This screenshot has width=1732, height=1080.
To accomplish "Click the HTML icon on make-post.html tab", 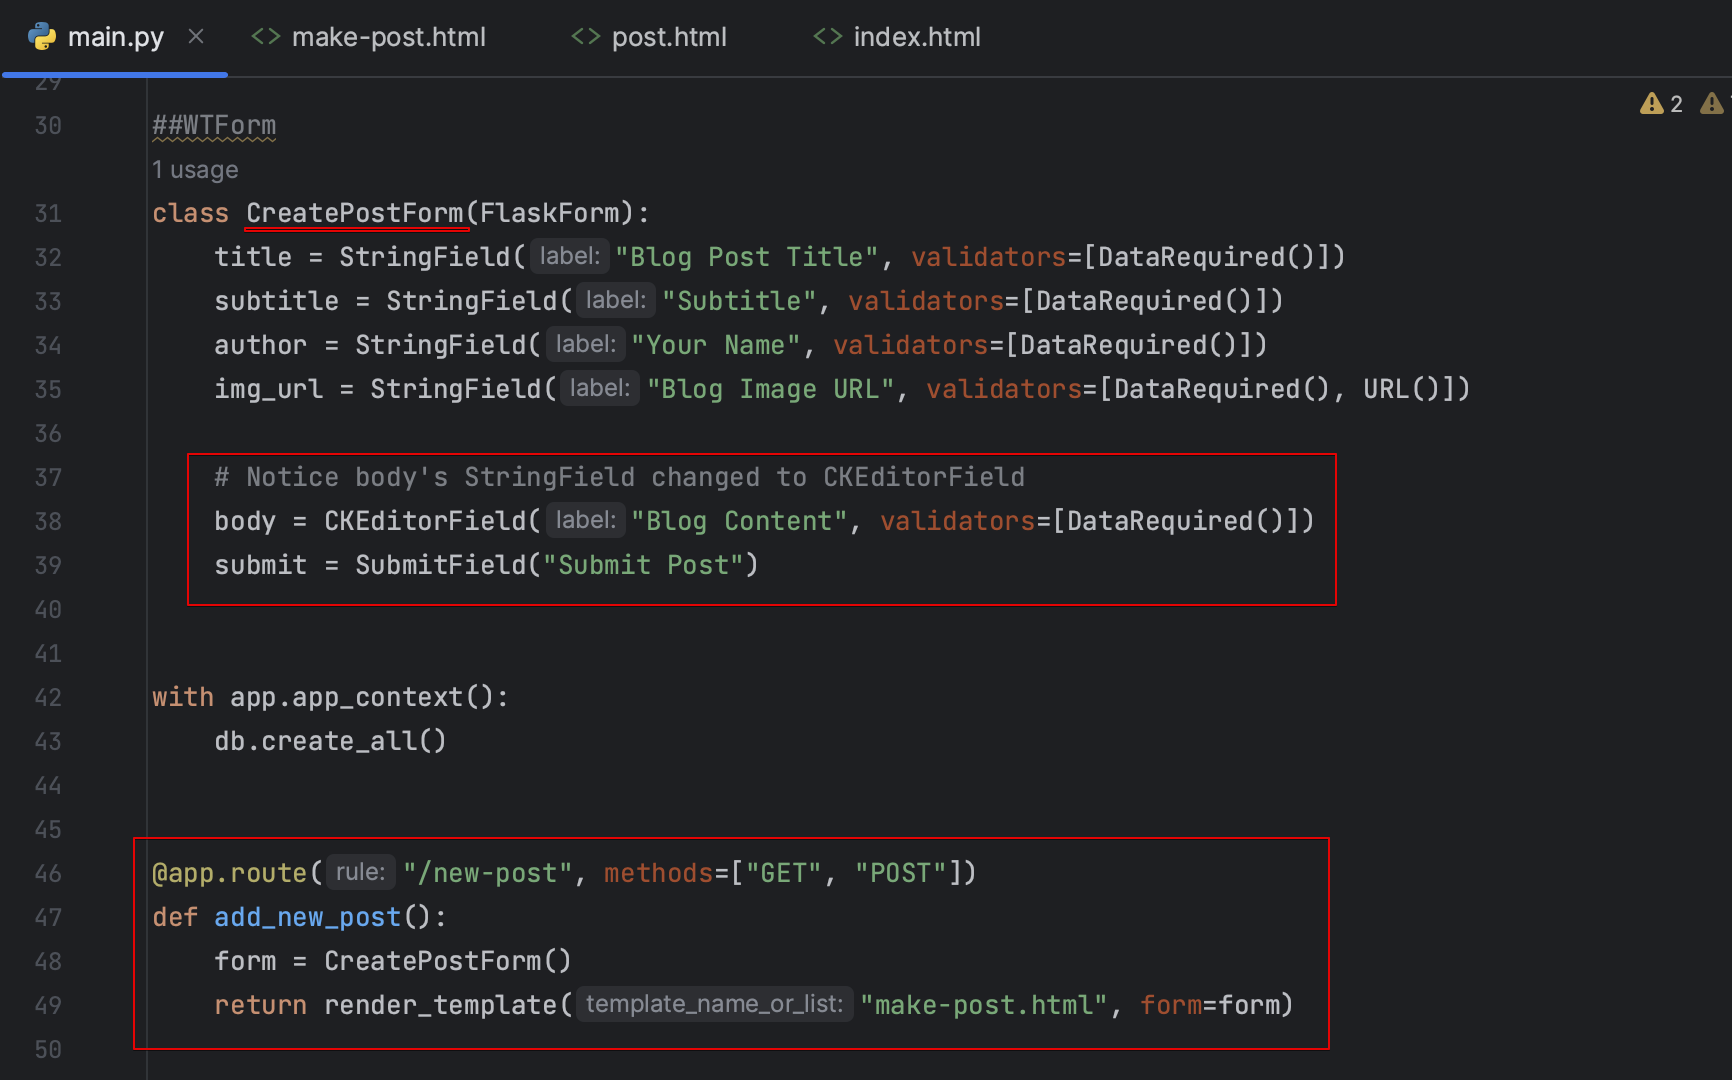I will point(266,37).
